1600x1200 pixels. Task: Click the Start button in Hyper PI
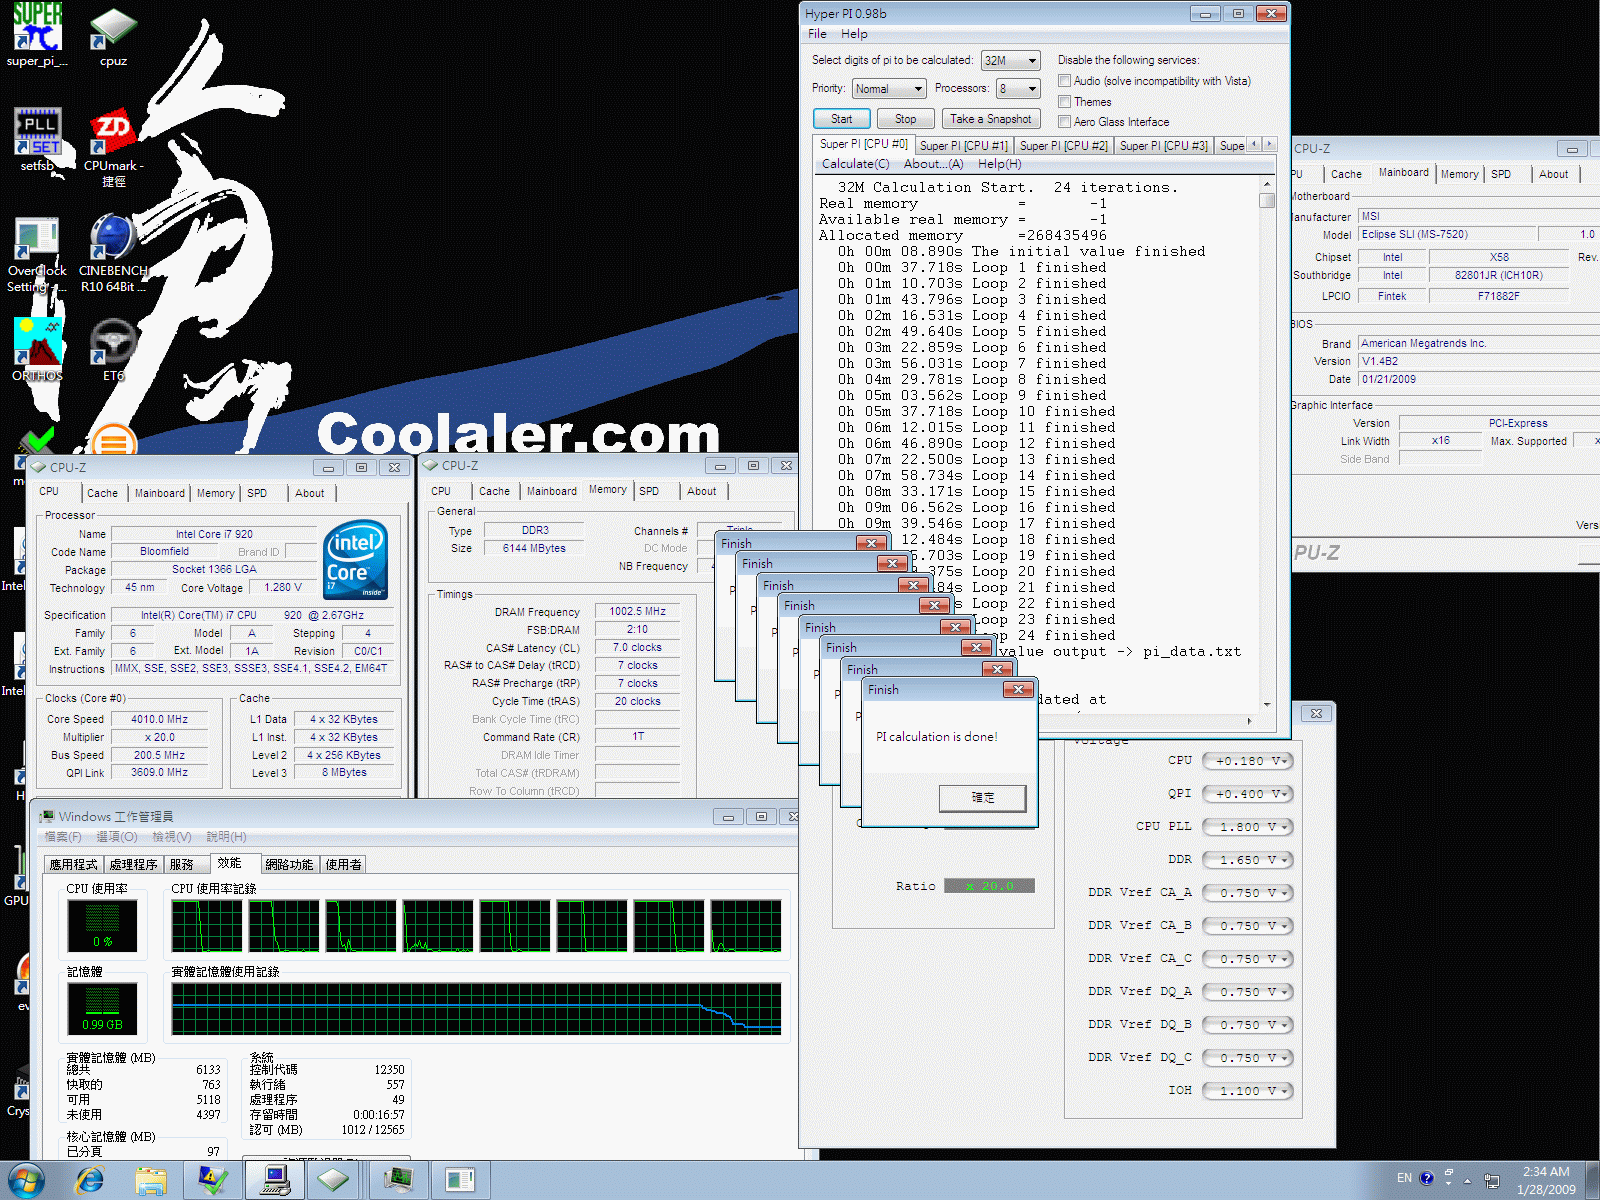(842, 119)
